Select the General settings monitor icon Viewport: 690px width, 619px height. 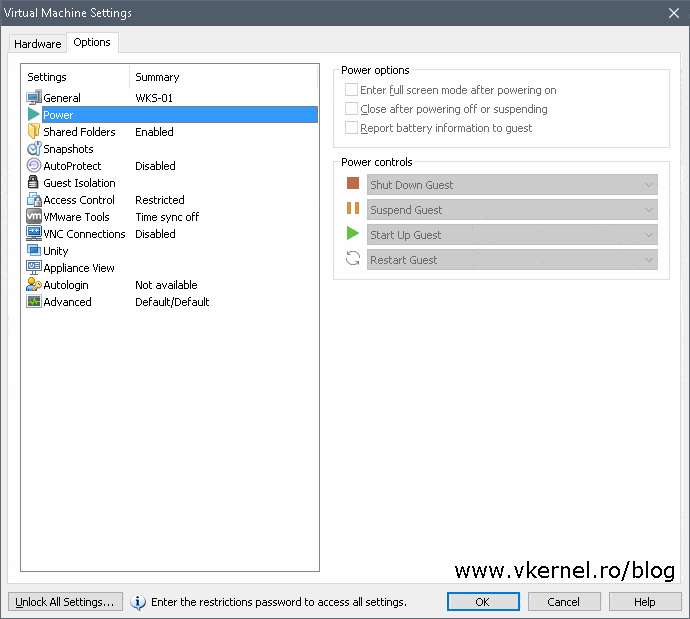point(34,97)
